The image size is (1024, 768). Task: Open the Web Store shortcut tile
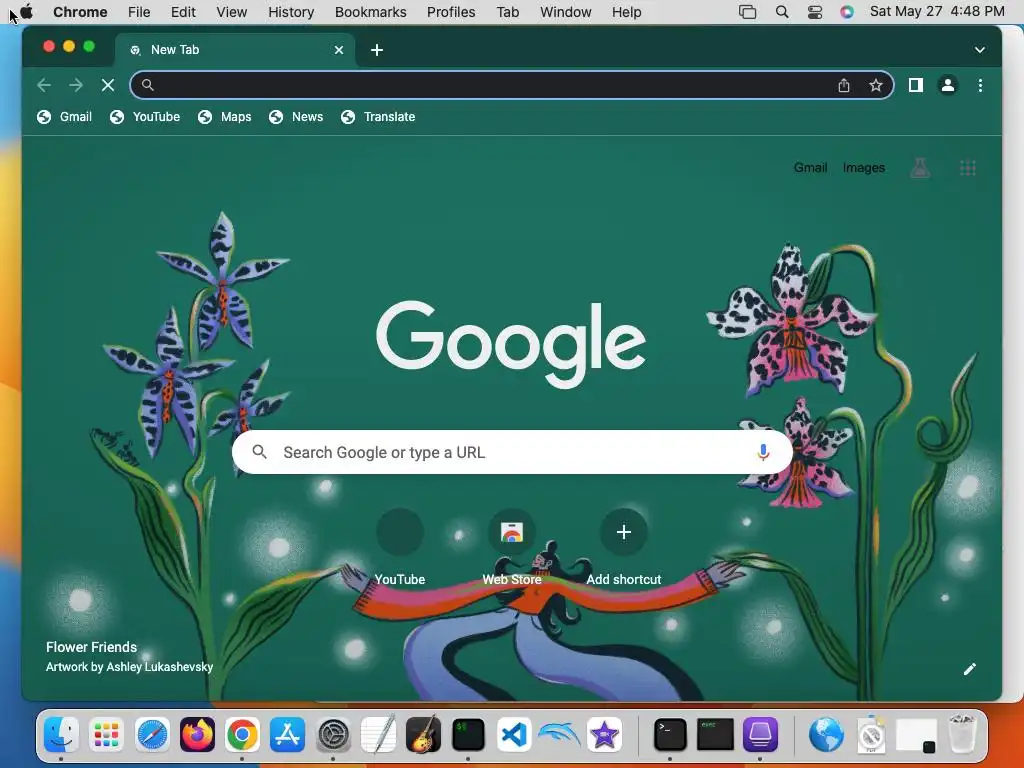511,547
